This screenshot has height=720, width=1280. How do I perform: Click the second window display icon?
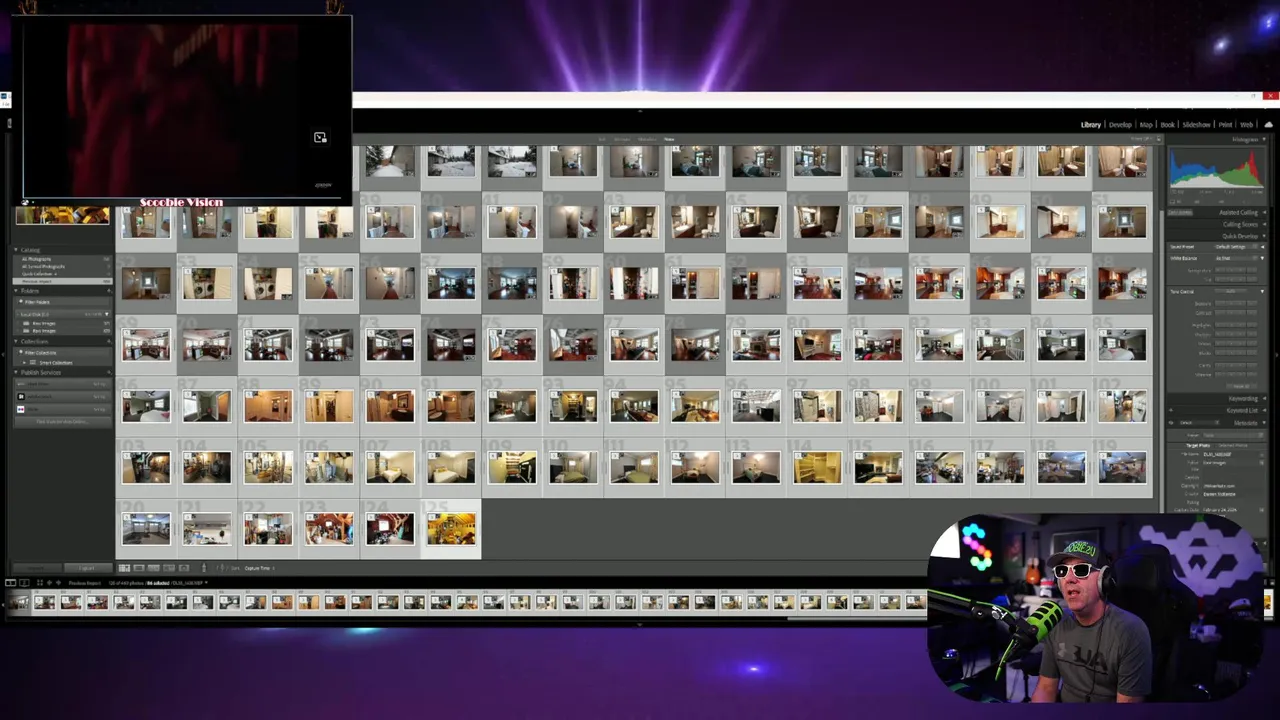[24, 582]
